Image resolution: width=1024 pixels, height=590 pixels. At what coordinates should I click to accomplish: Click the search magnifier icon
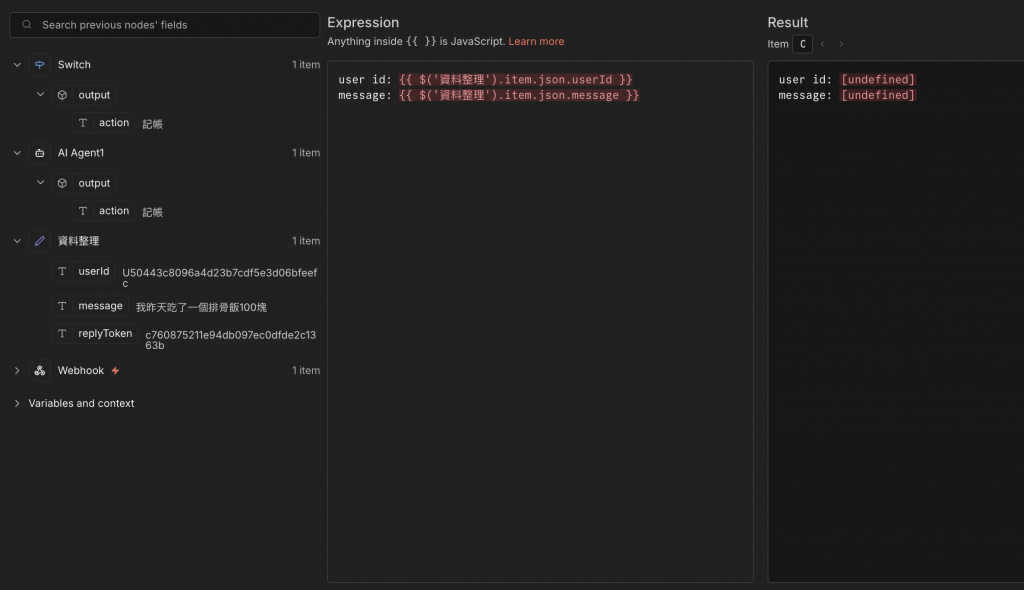27,25
